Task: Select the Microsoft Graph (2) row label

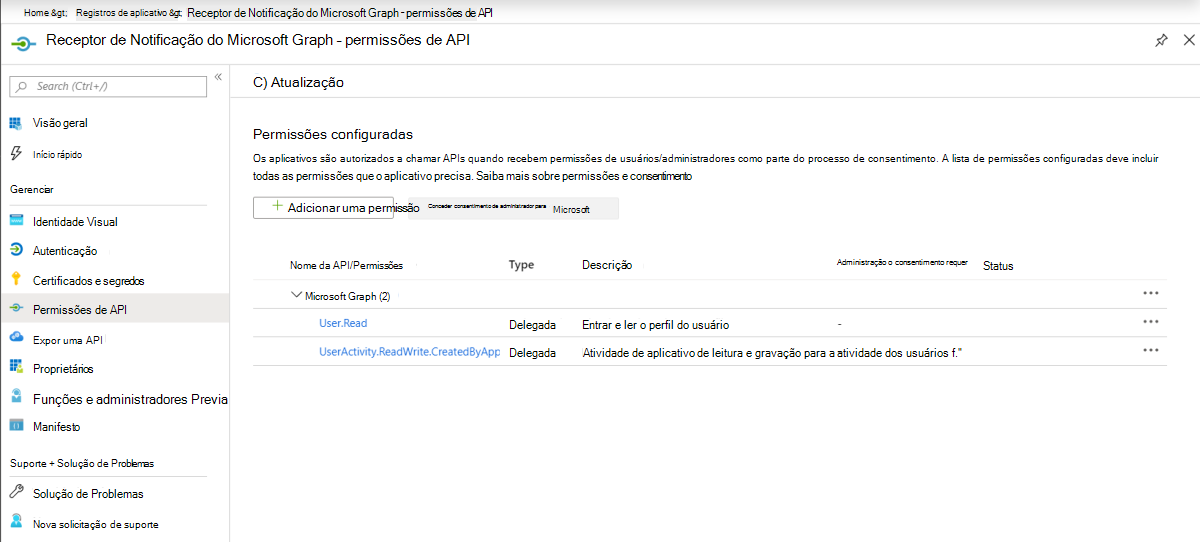Action: pos(347,296)
